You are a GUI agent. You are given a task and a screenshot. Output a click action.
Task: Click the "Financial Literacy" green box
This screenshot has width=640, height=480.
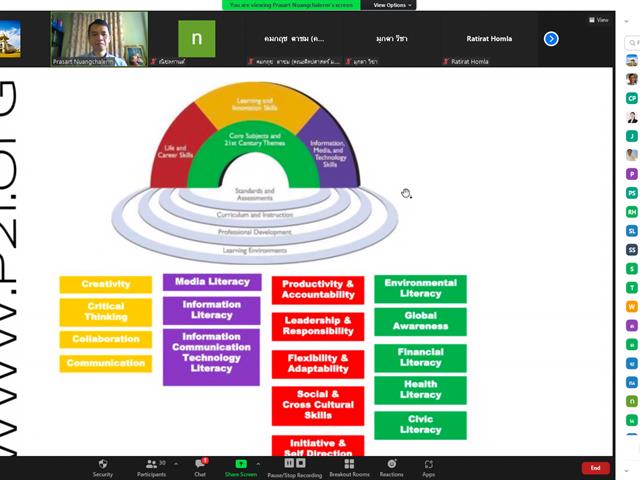point(420,358)
